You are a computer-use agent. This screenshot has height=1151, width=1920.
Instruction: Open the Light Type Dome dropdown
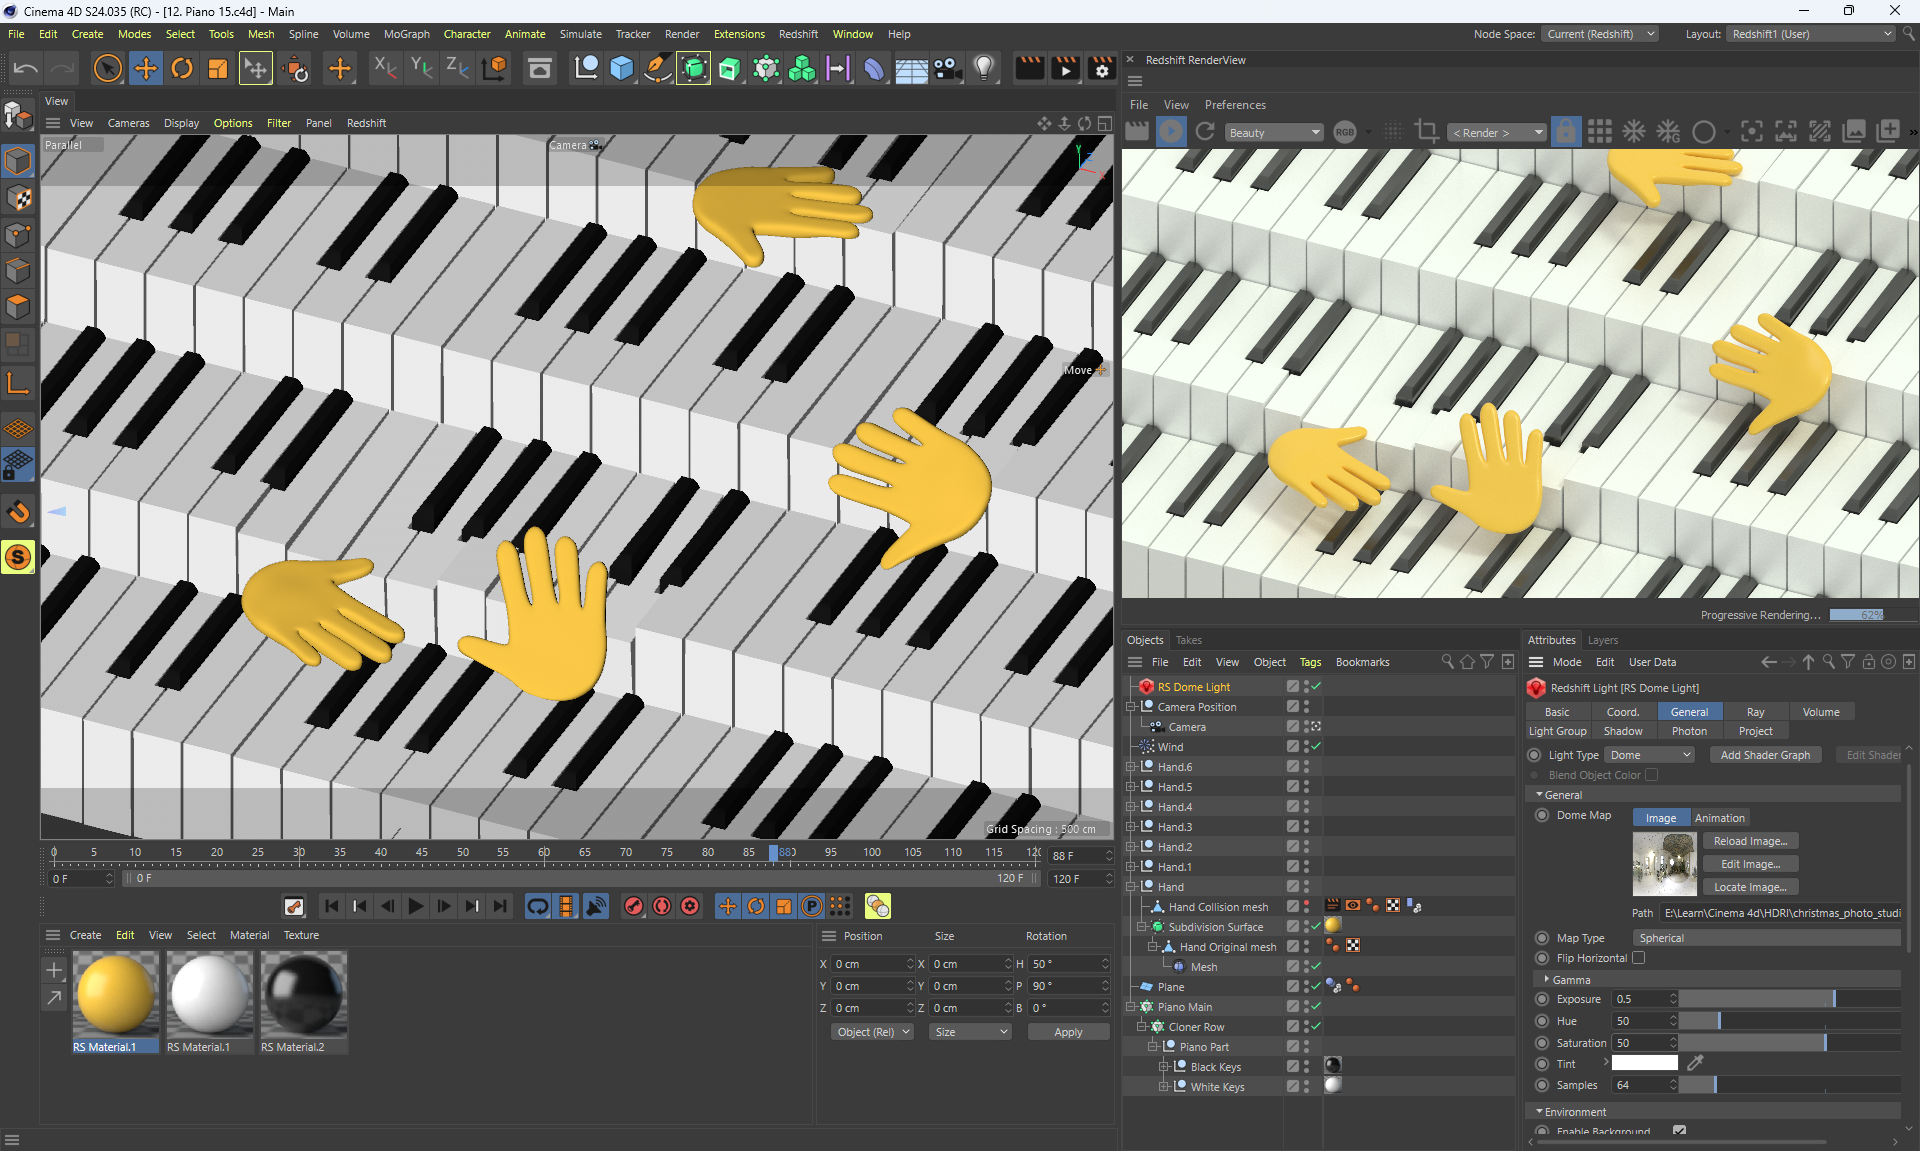tap(1649, 755)
